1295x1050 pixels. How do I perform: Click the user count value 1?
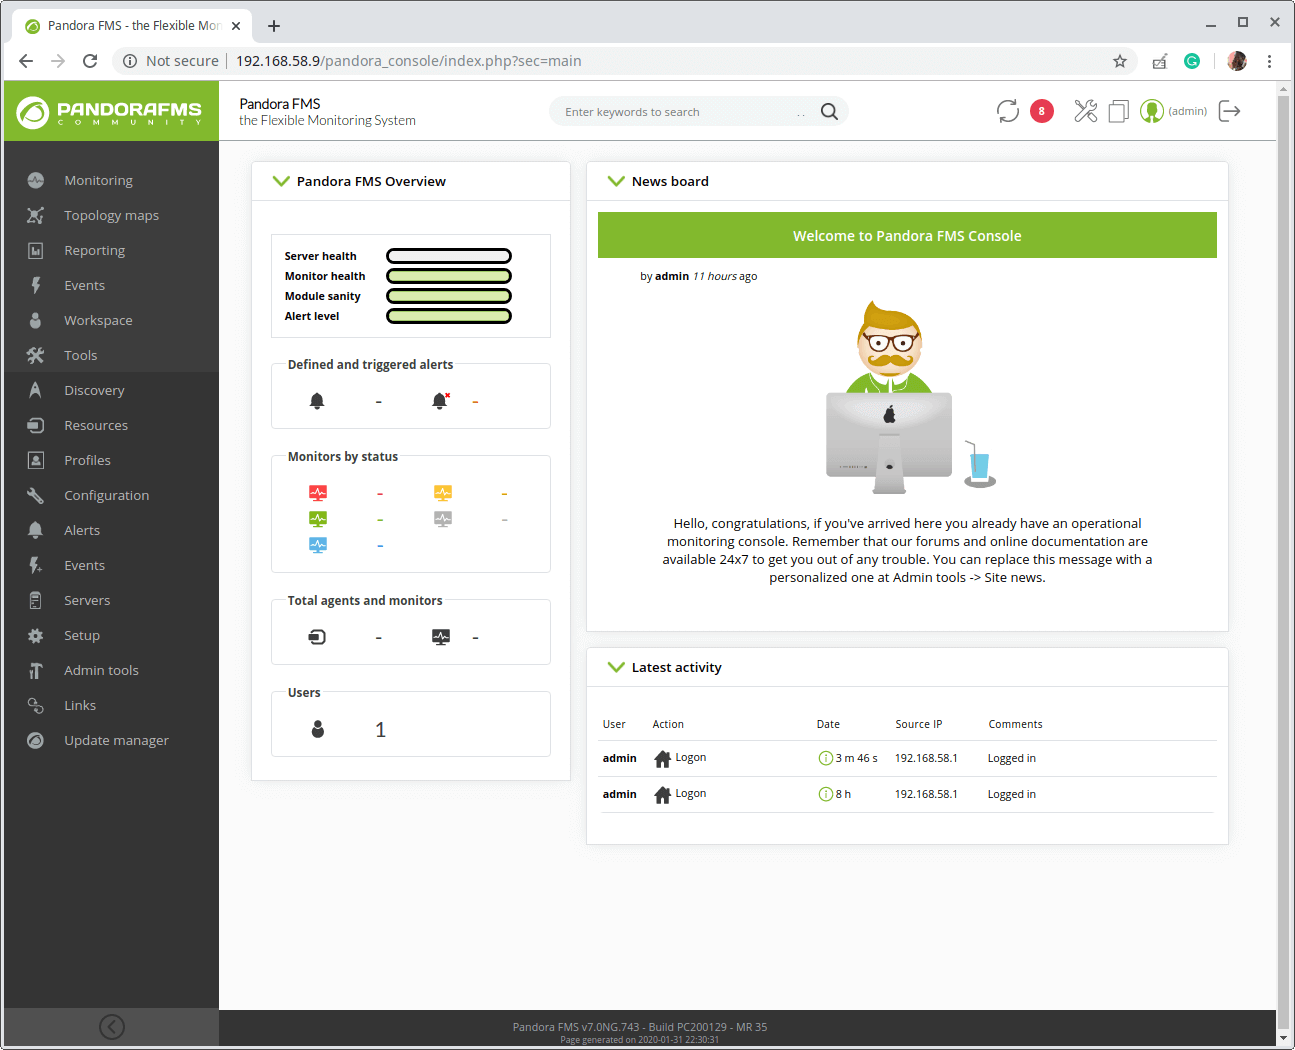pyautogui.click(x=380, y=730)
